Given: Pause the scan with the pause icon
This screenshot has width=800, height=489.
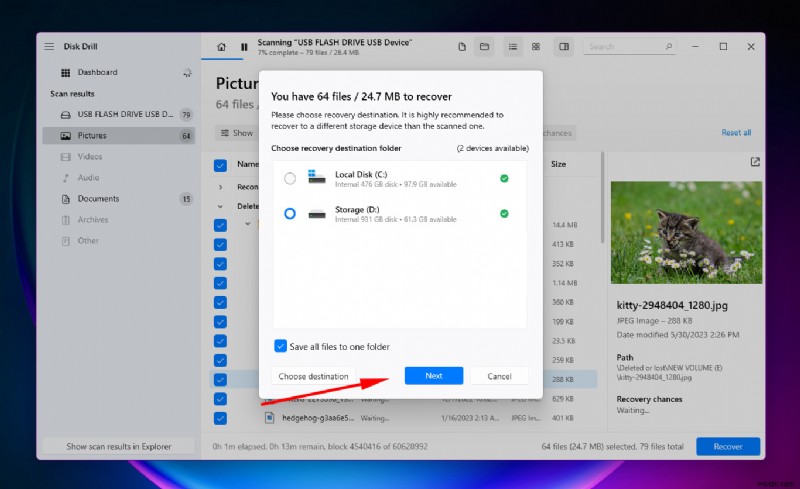Looking at the screenshot, I should pyautogui.click(x=244, y=47).
